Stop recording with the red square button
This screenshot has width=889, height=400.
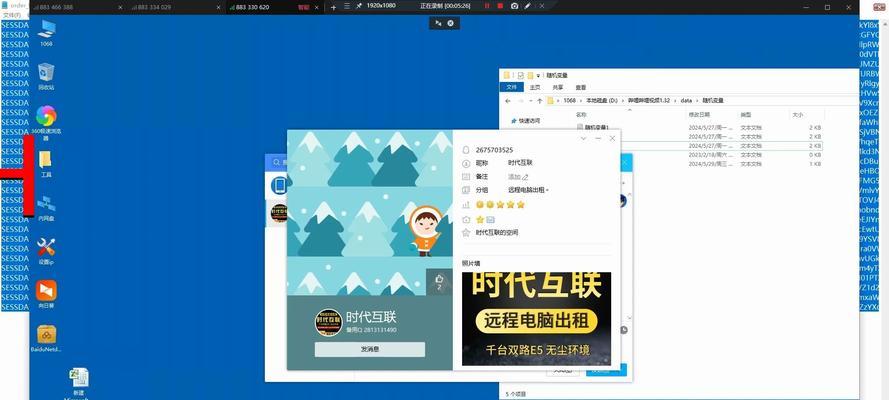point(500,6)
